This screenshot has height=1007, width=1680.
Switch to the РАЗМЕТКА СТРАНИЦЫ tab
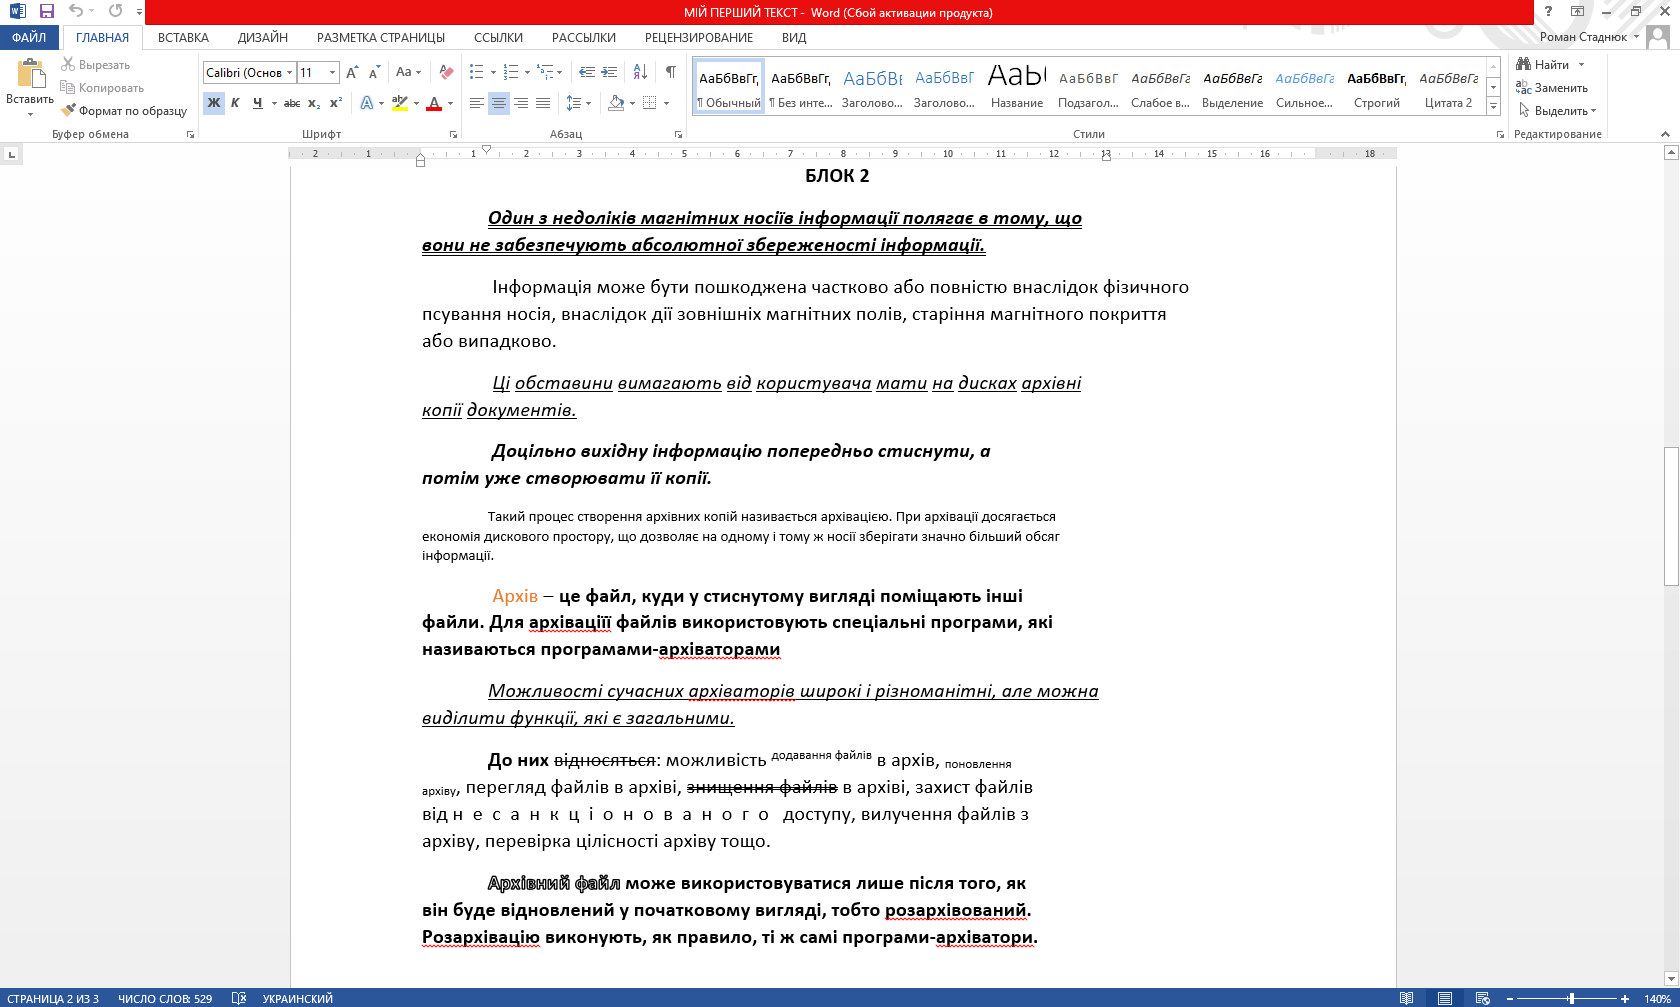381,37
